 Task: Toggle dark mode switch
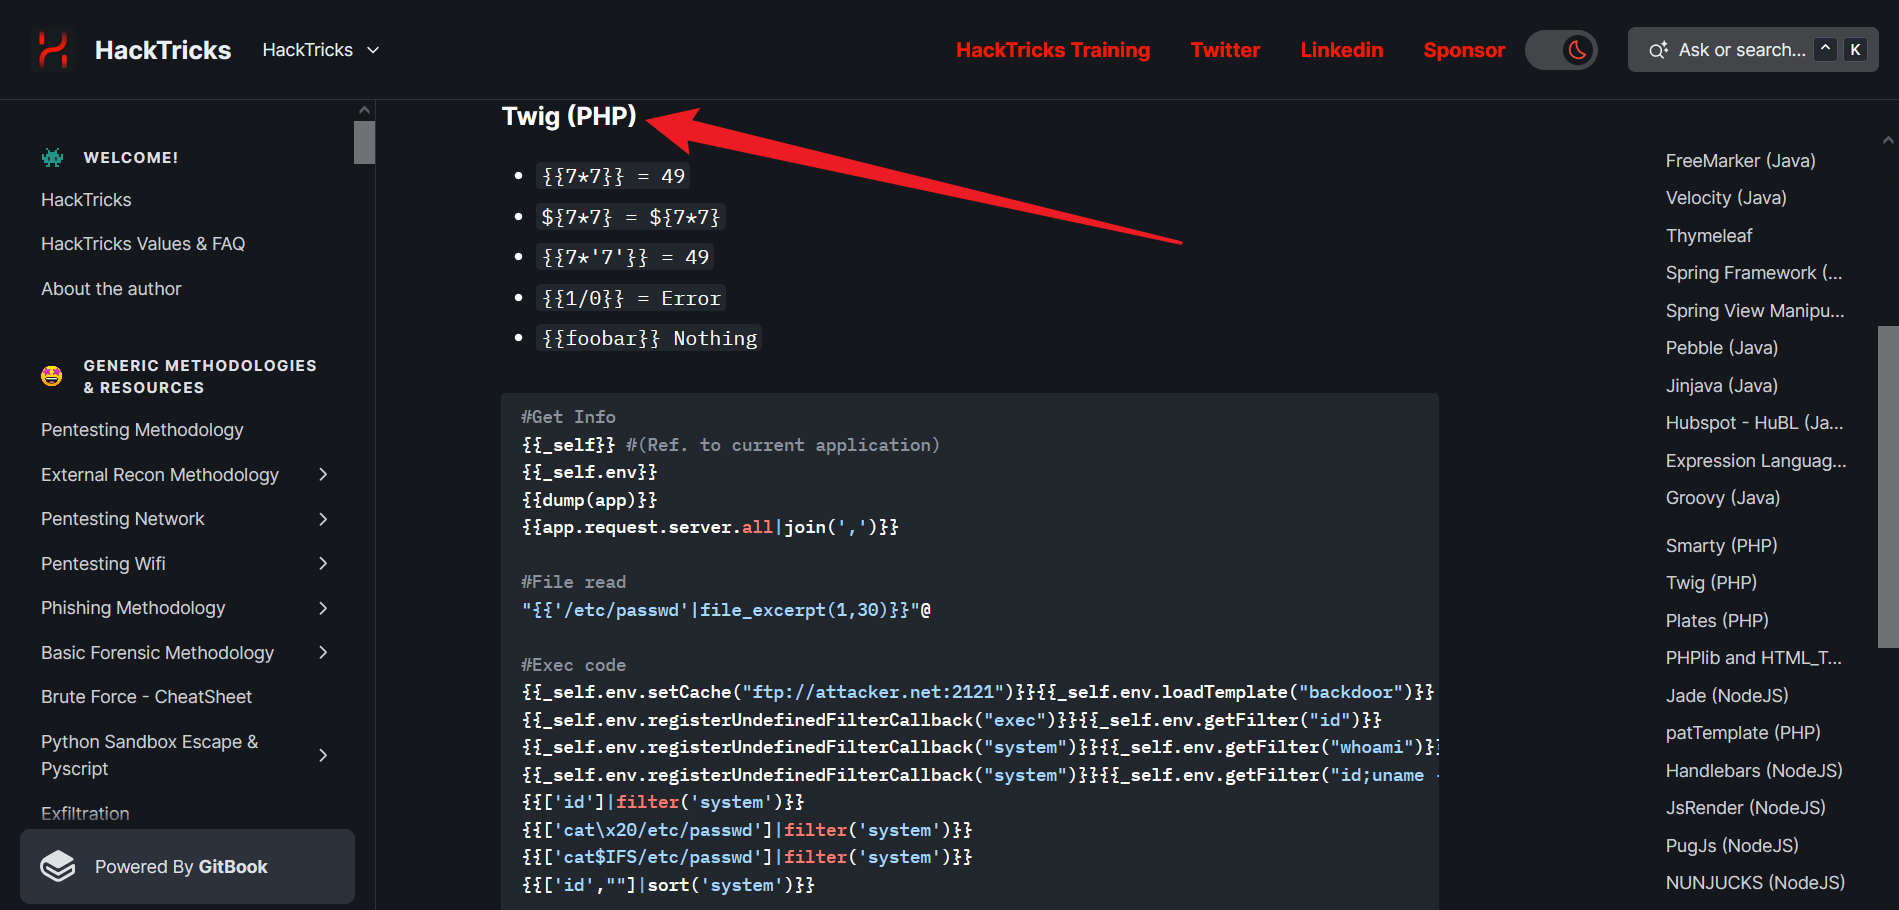pyautogui.click(x=1560, y=50)
